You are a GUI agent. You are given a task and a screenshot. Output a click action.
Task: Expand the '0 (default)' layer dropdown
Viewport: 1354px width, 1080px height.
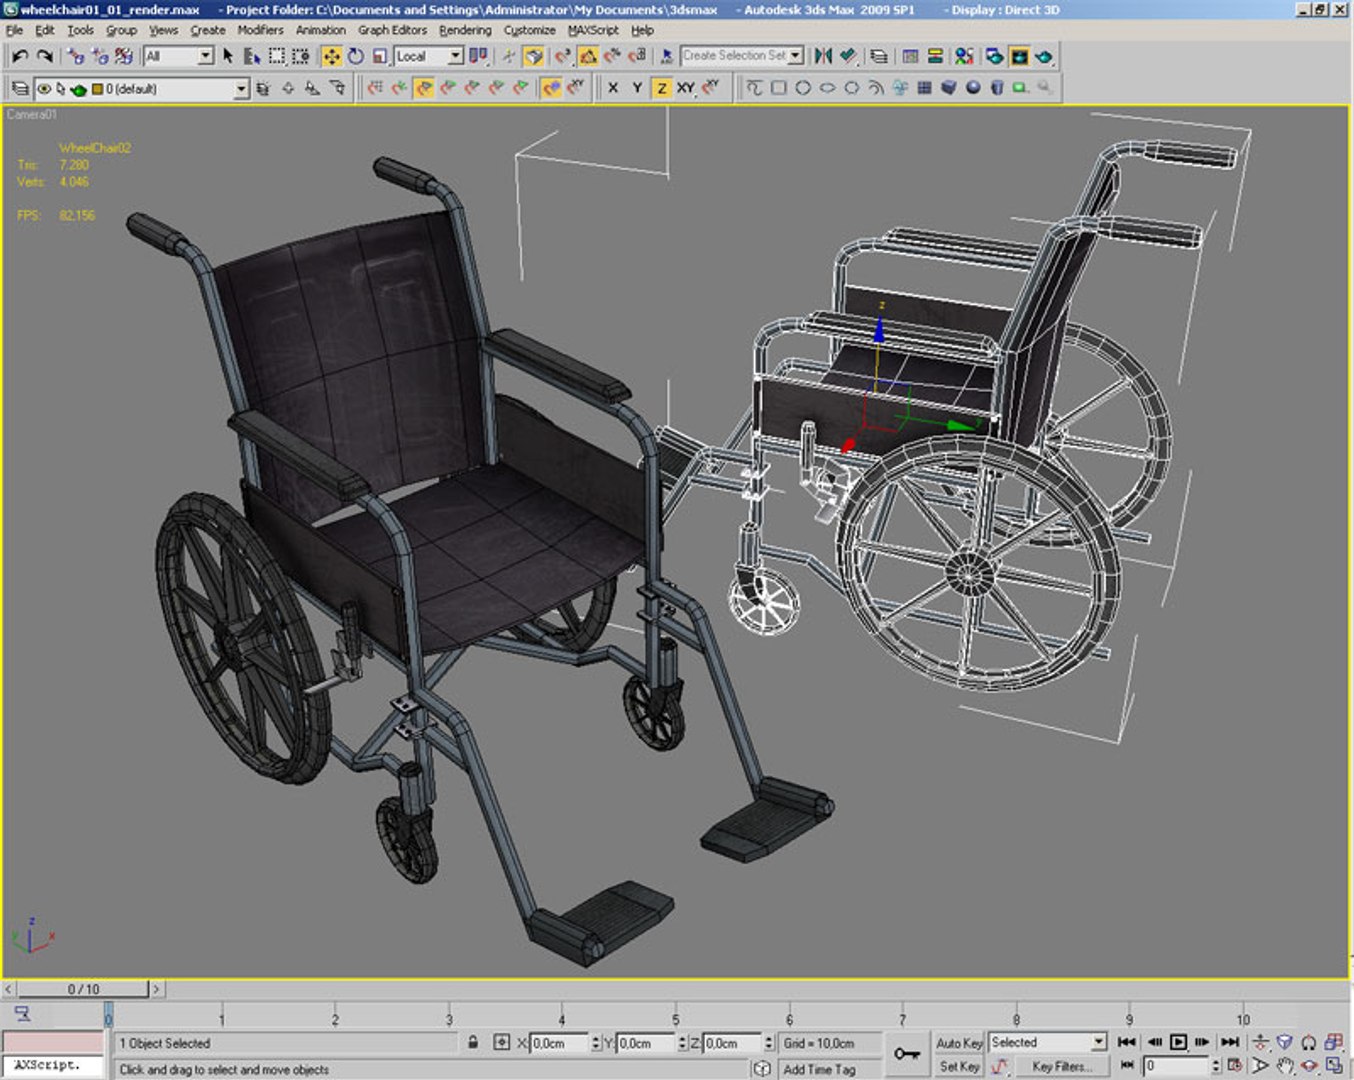pyautogui.click(x=241, y=89)
